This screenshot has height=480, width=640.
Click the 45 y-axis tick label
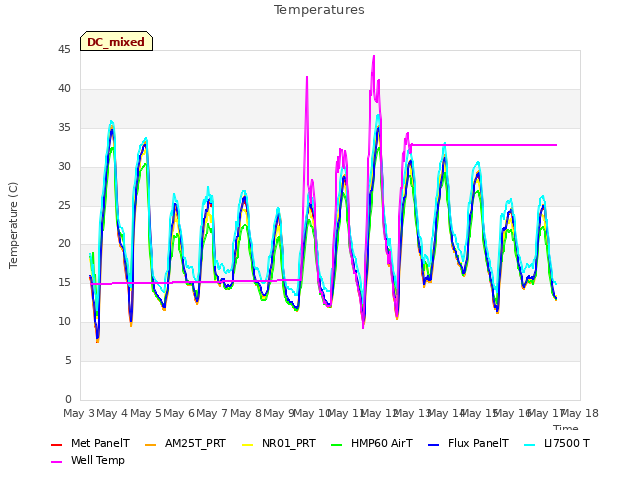(64, 50)
